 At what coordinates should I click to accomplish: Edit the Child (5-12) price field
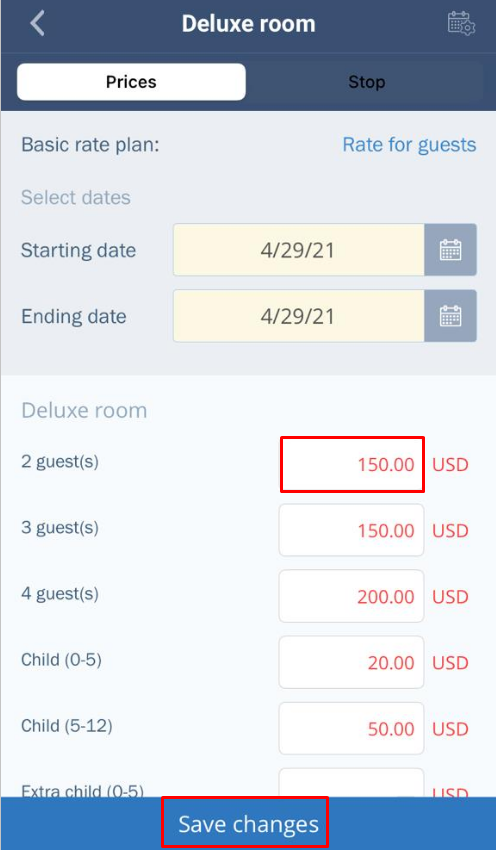coord(351,729)
